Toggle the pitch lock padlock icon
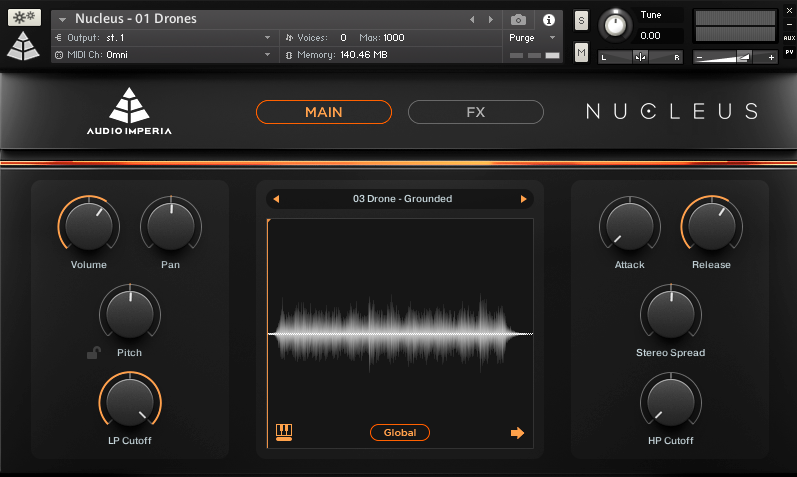Screen dimensions: 797x477 pos(94,352)
